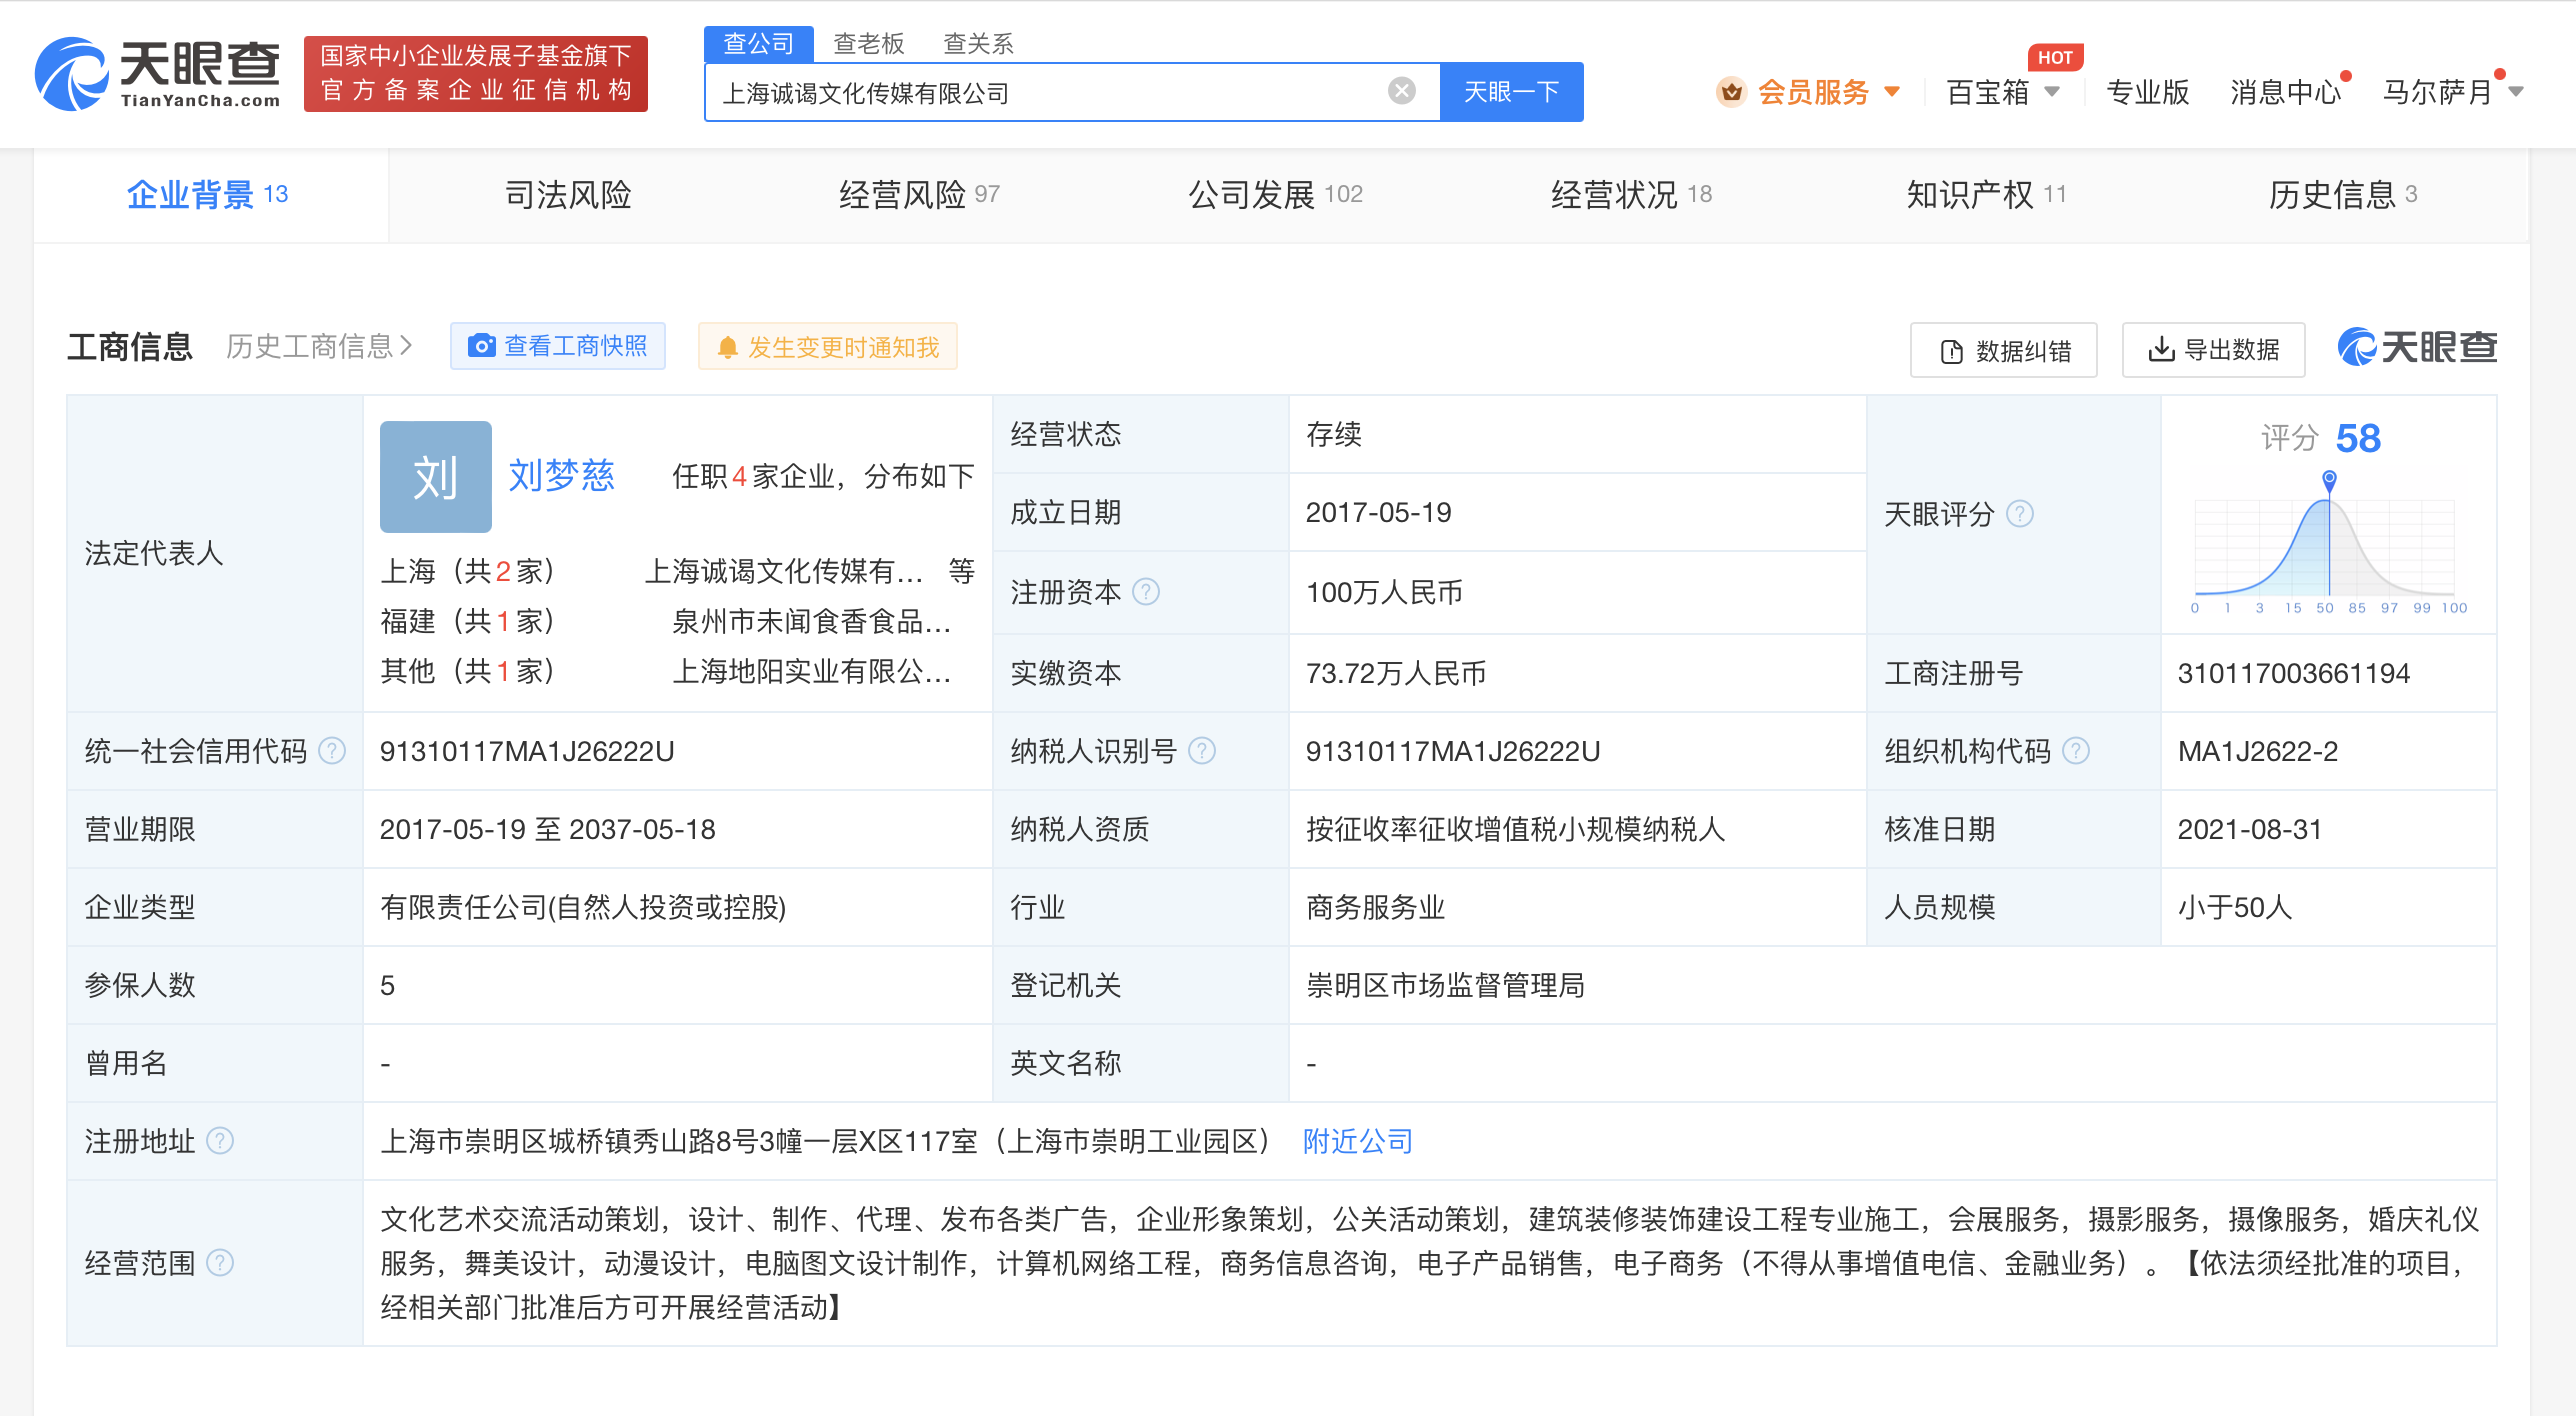Click the 91310117MA1J26222U credit code value
This screenshot has height=1416, width=2576.
tap(527, 751)
